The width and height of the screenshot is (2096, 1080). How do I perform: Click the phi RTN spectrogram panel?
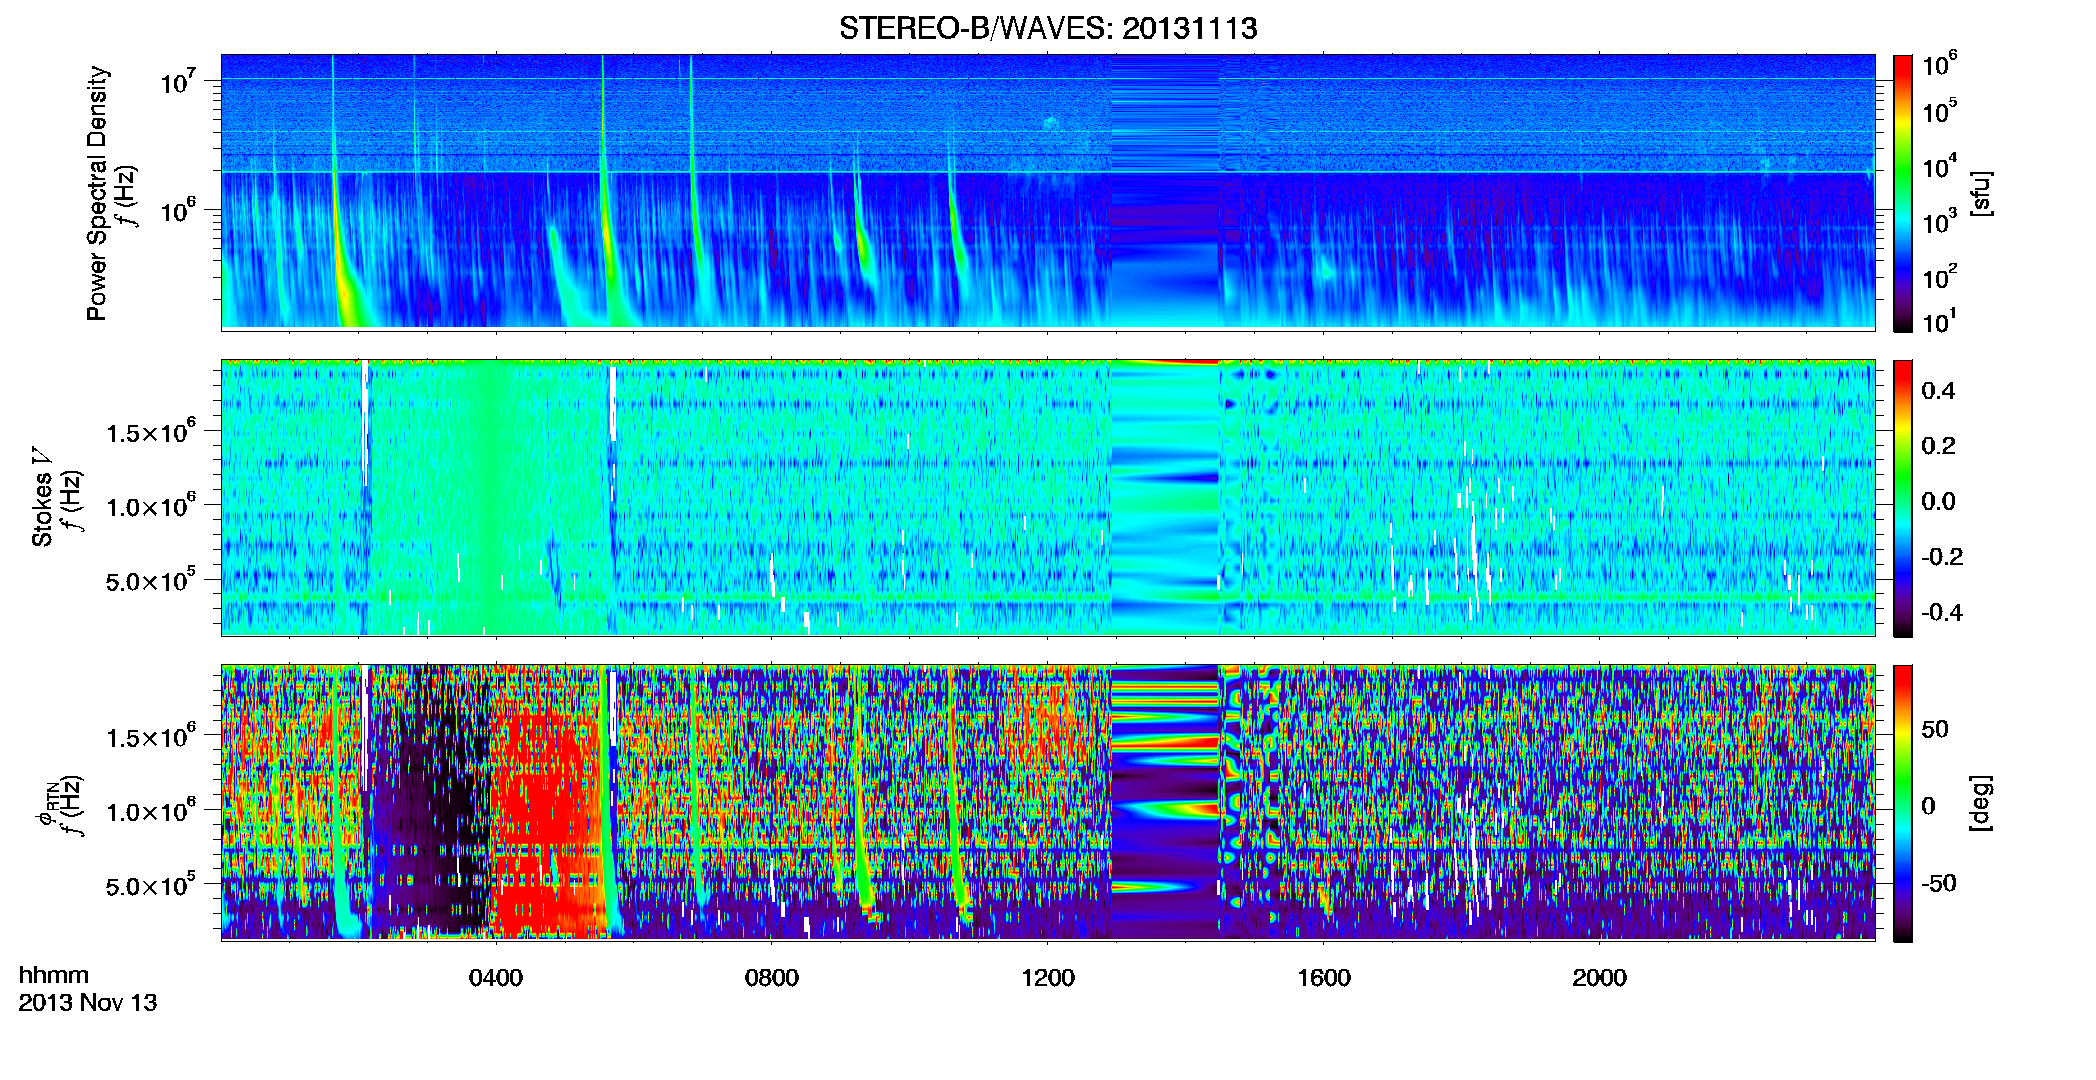coord(1048,802)
